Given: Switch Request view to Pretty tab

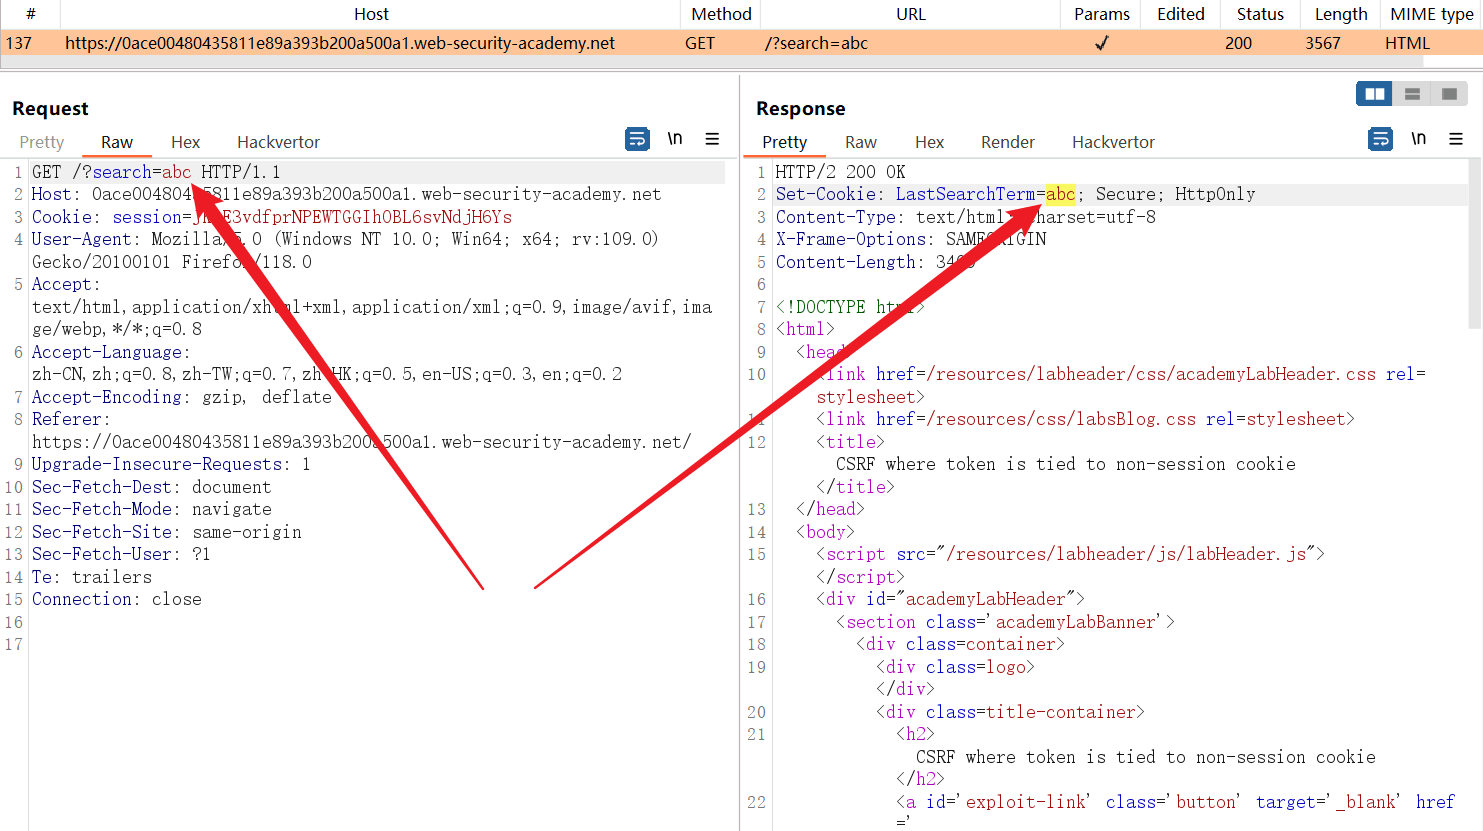Looking at the screenshot, I should pyautogui.click(x=42, y=142).
